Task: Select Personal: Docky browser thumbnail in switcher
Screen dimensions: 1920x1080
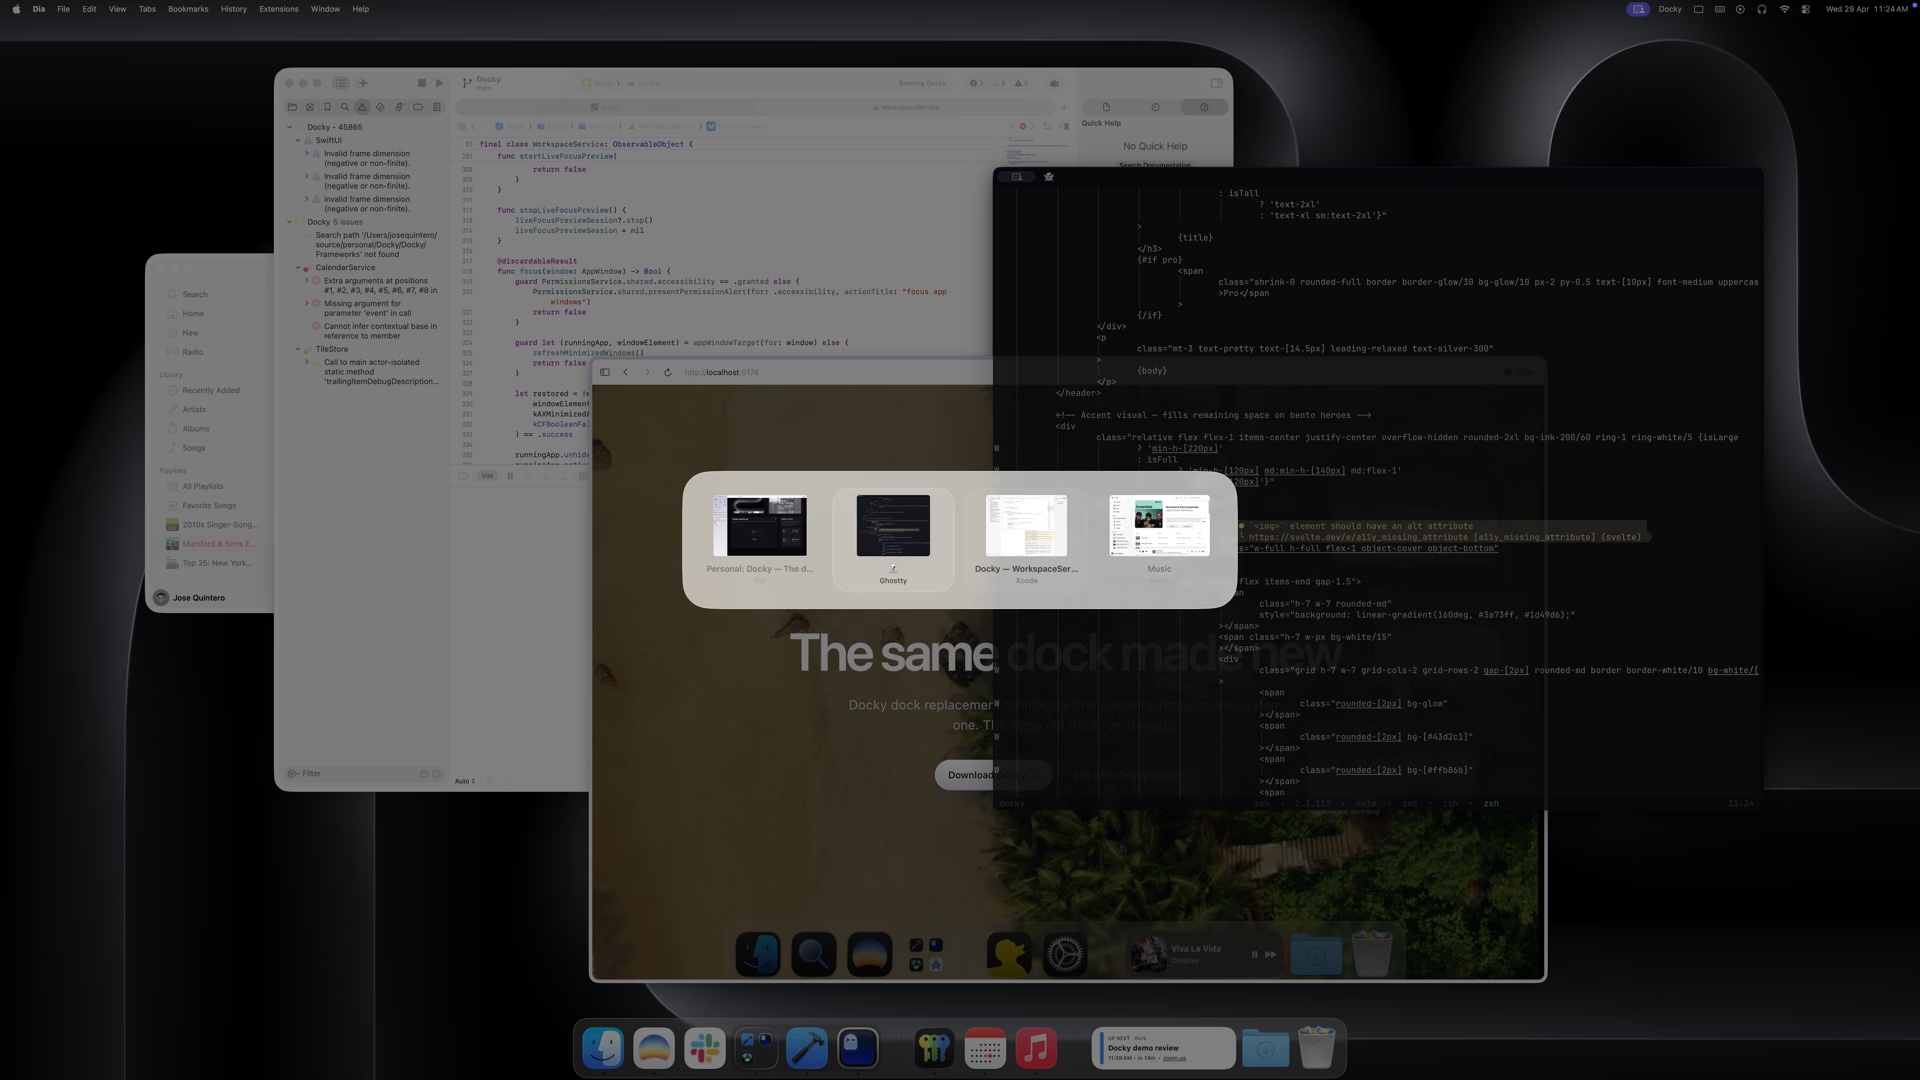Action: (760, 540)
